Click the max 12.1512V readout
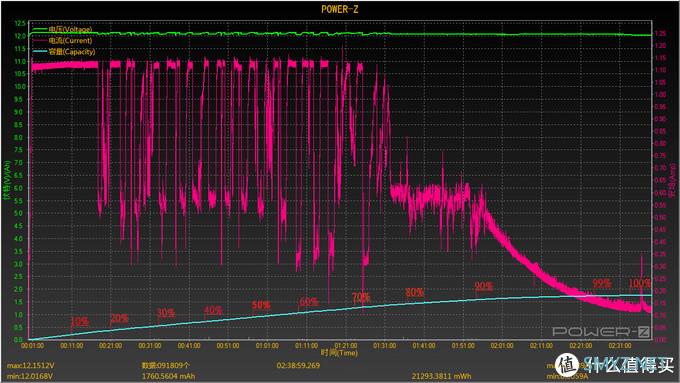Image resolution: width=680 pixels, height=383 pixels. (x=29, y=366)
